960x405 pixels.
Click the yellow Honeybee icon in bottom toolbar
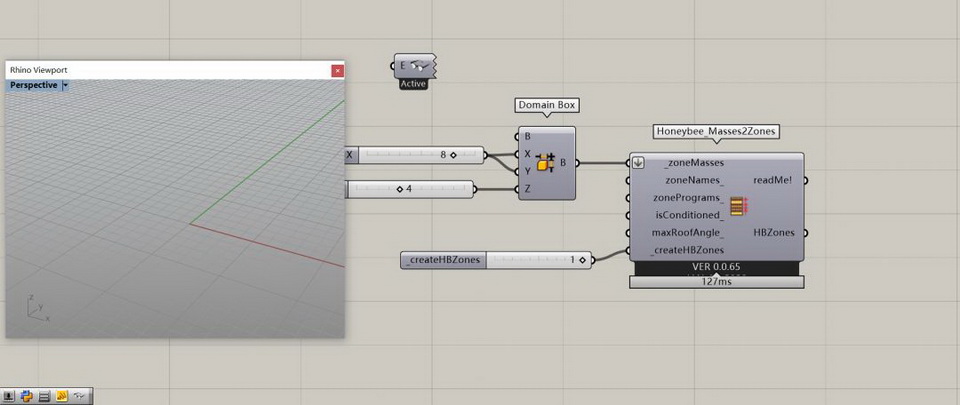[x=61, y=397]
